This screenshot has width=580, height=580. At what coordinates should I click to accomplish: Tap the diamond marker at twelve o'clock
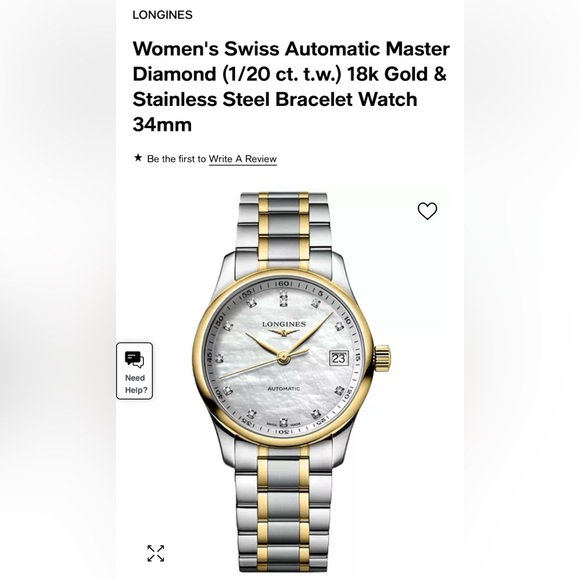[283, 298]
